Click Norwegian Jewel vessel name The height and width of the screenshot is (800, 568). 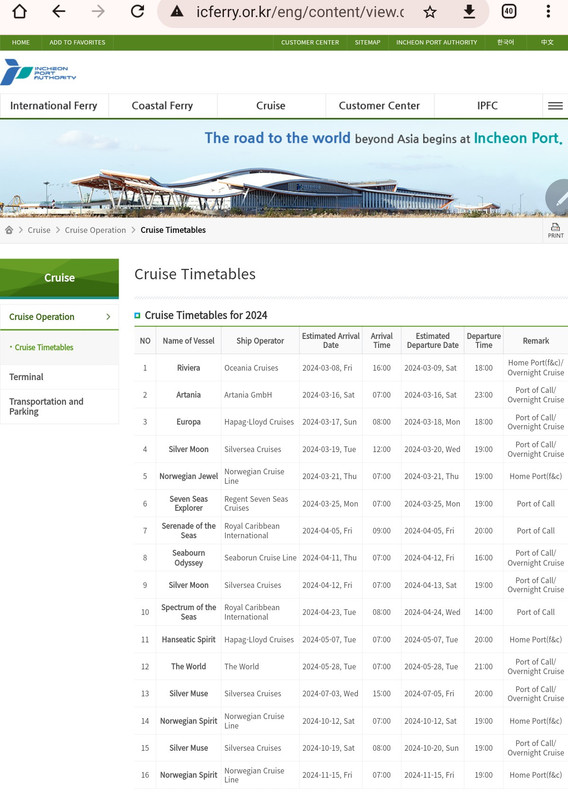[x=188, y=476]
